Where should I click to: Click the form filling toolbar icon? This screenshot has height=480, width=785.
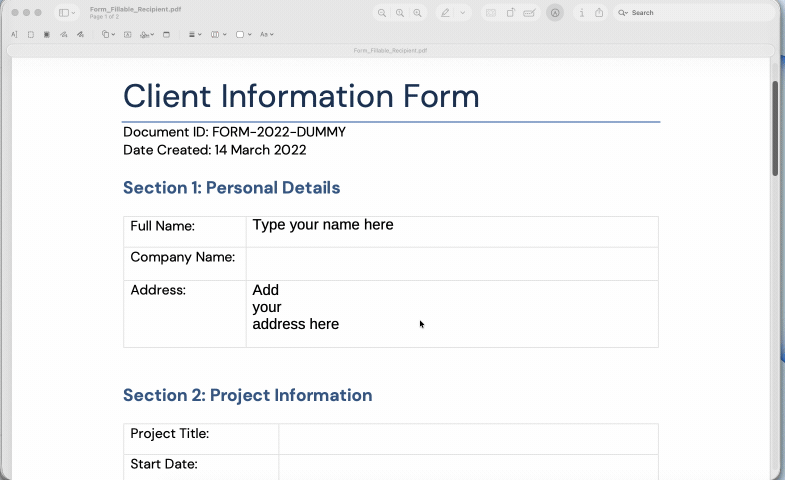pyautogui.click(x=529, y=13)
